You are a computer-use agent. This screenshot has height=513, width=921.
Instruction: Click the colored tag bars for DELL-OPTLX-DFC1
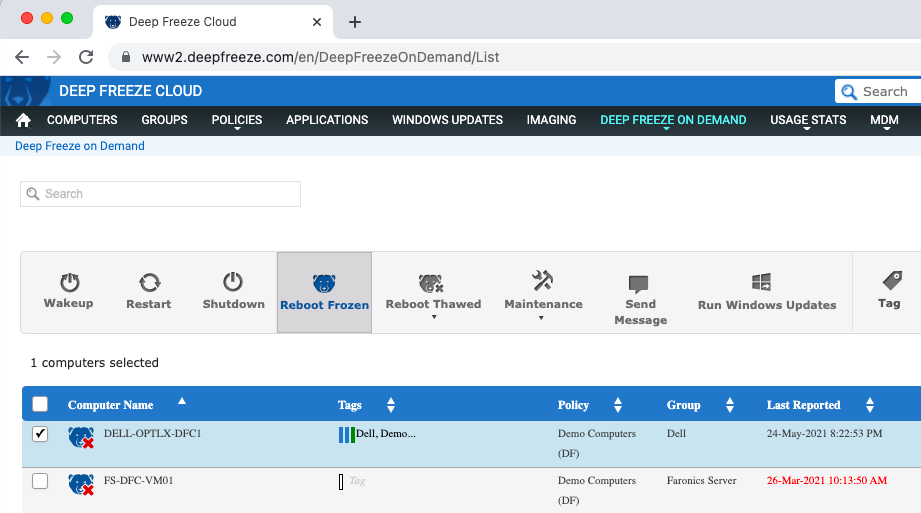[346, 434]
